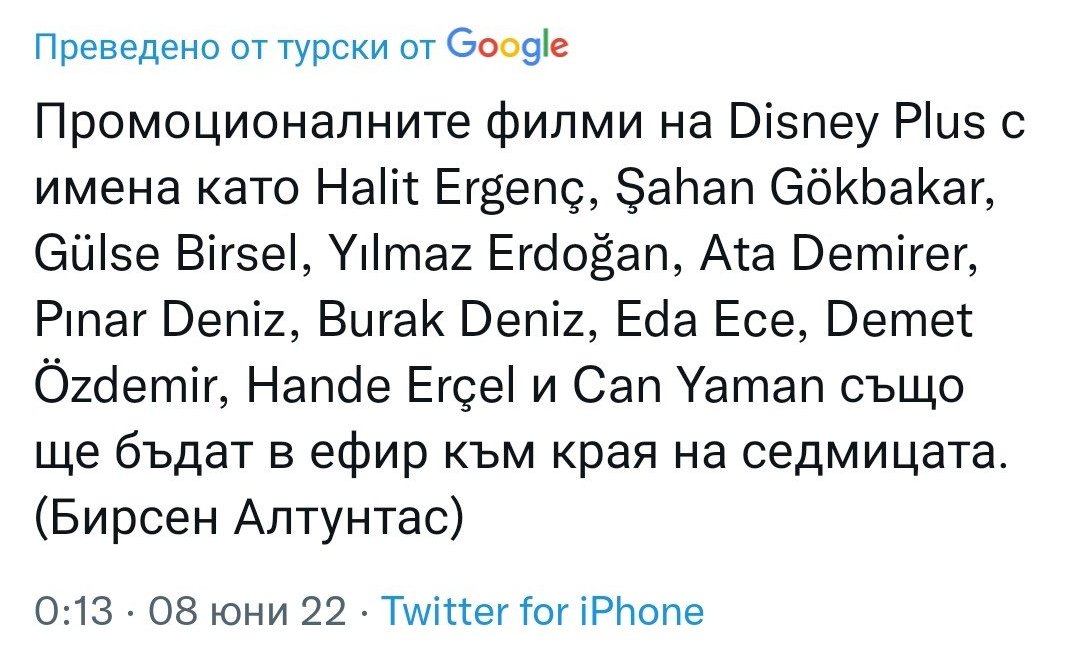Click the name 'Hande Erçel' in the tweet
1080x651 pixels.
point(380,386)
